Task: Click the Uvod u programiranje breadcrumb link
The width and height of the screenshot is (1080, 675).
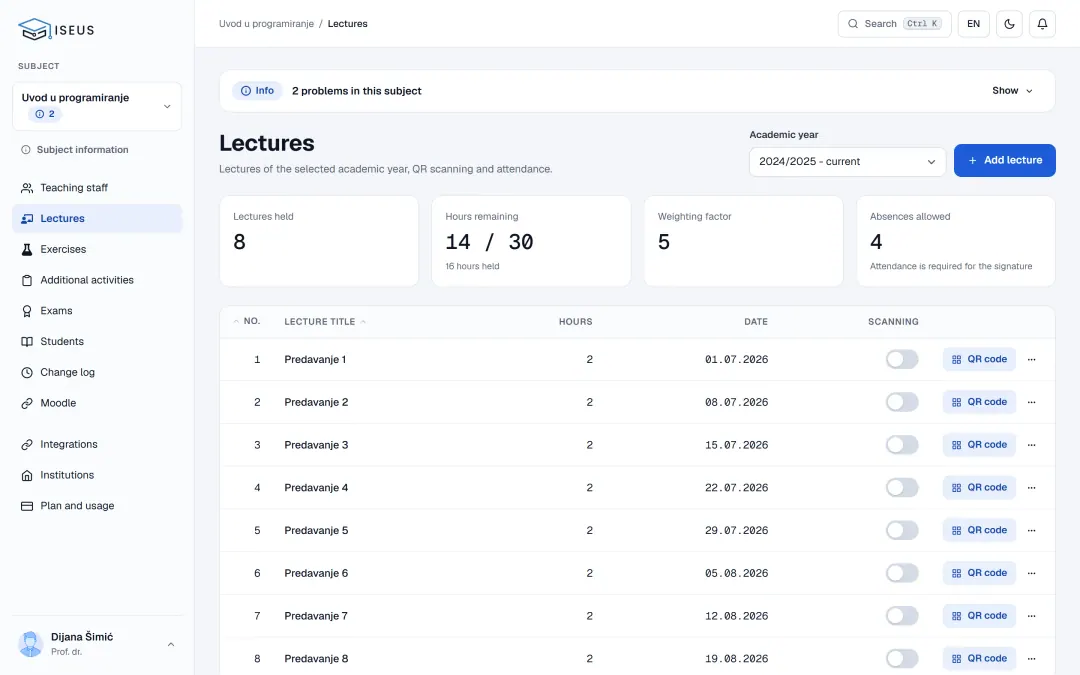Action: point(267,23)
